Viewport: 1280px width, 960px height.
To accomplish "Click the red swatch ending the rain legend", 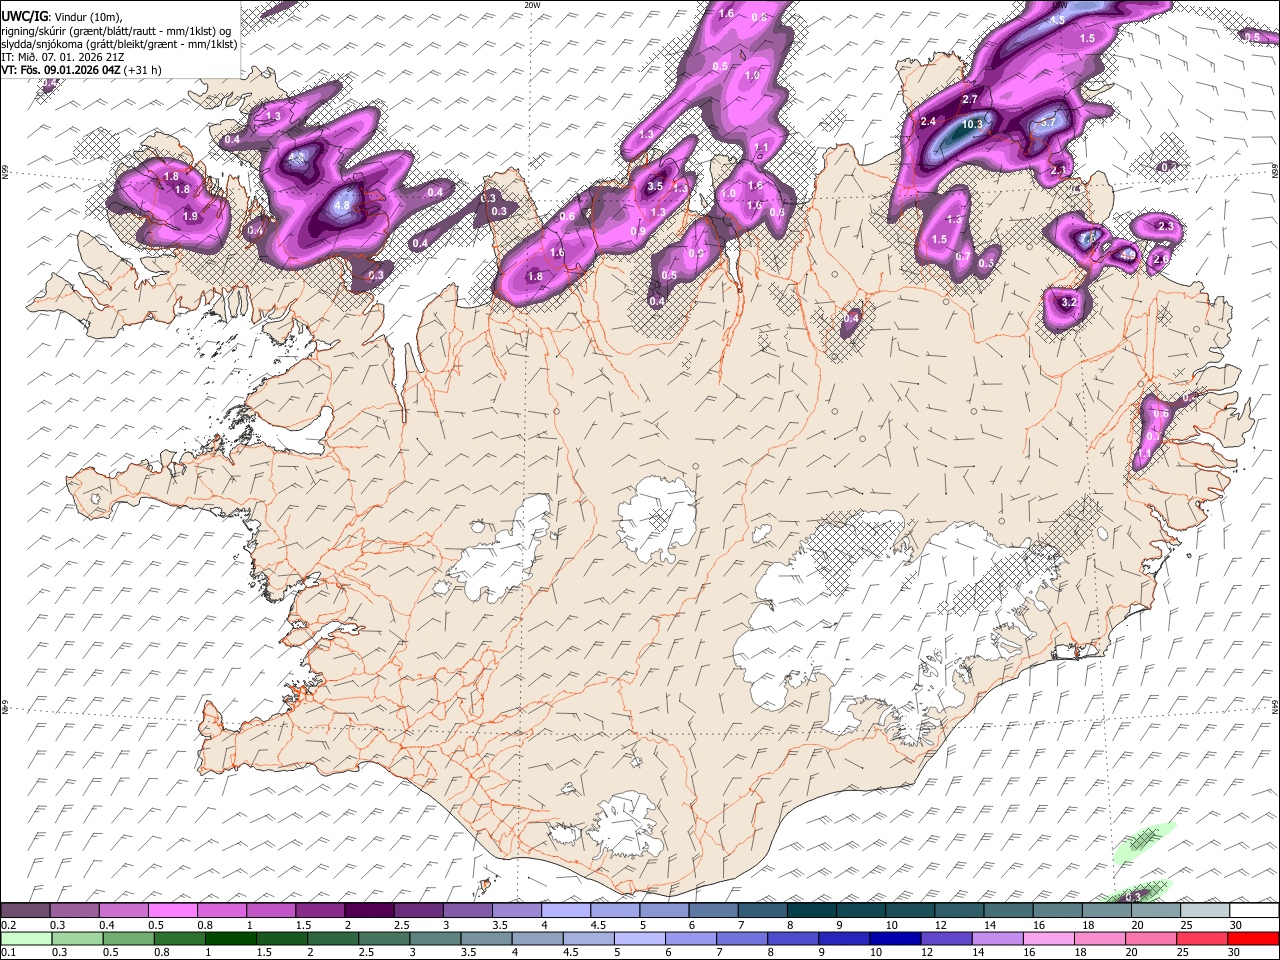I will [1254, 938].
